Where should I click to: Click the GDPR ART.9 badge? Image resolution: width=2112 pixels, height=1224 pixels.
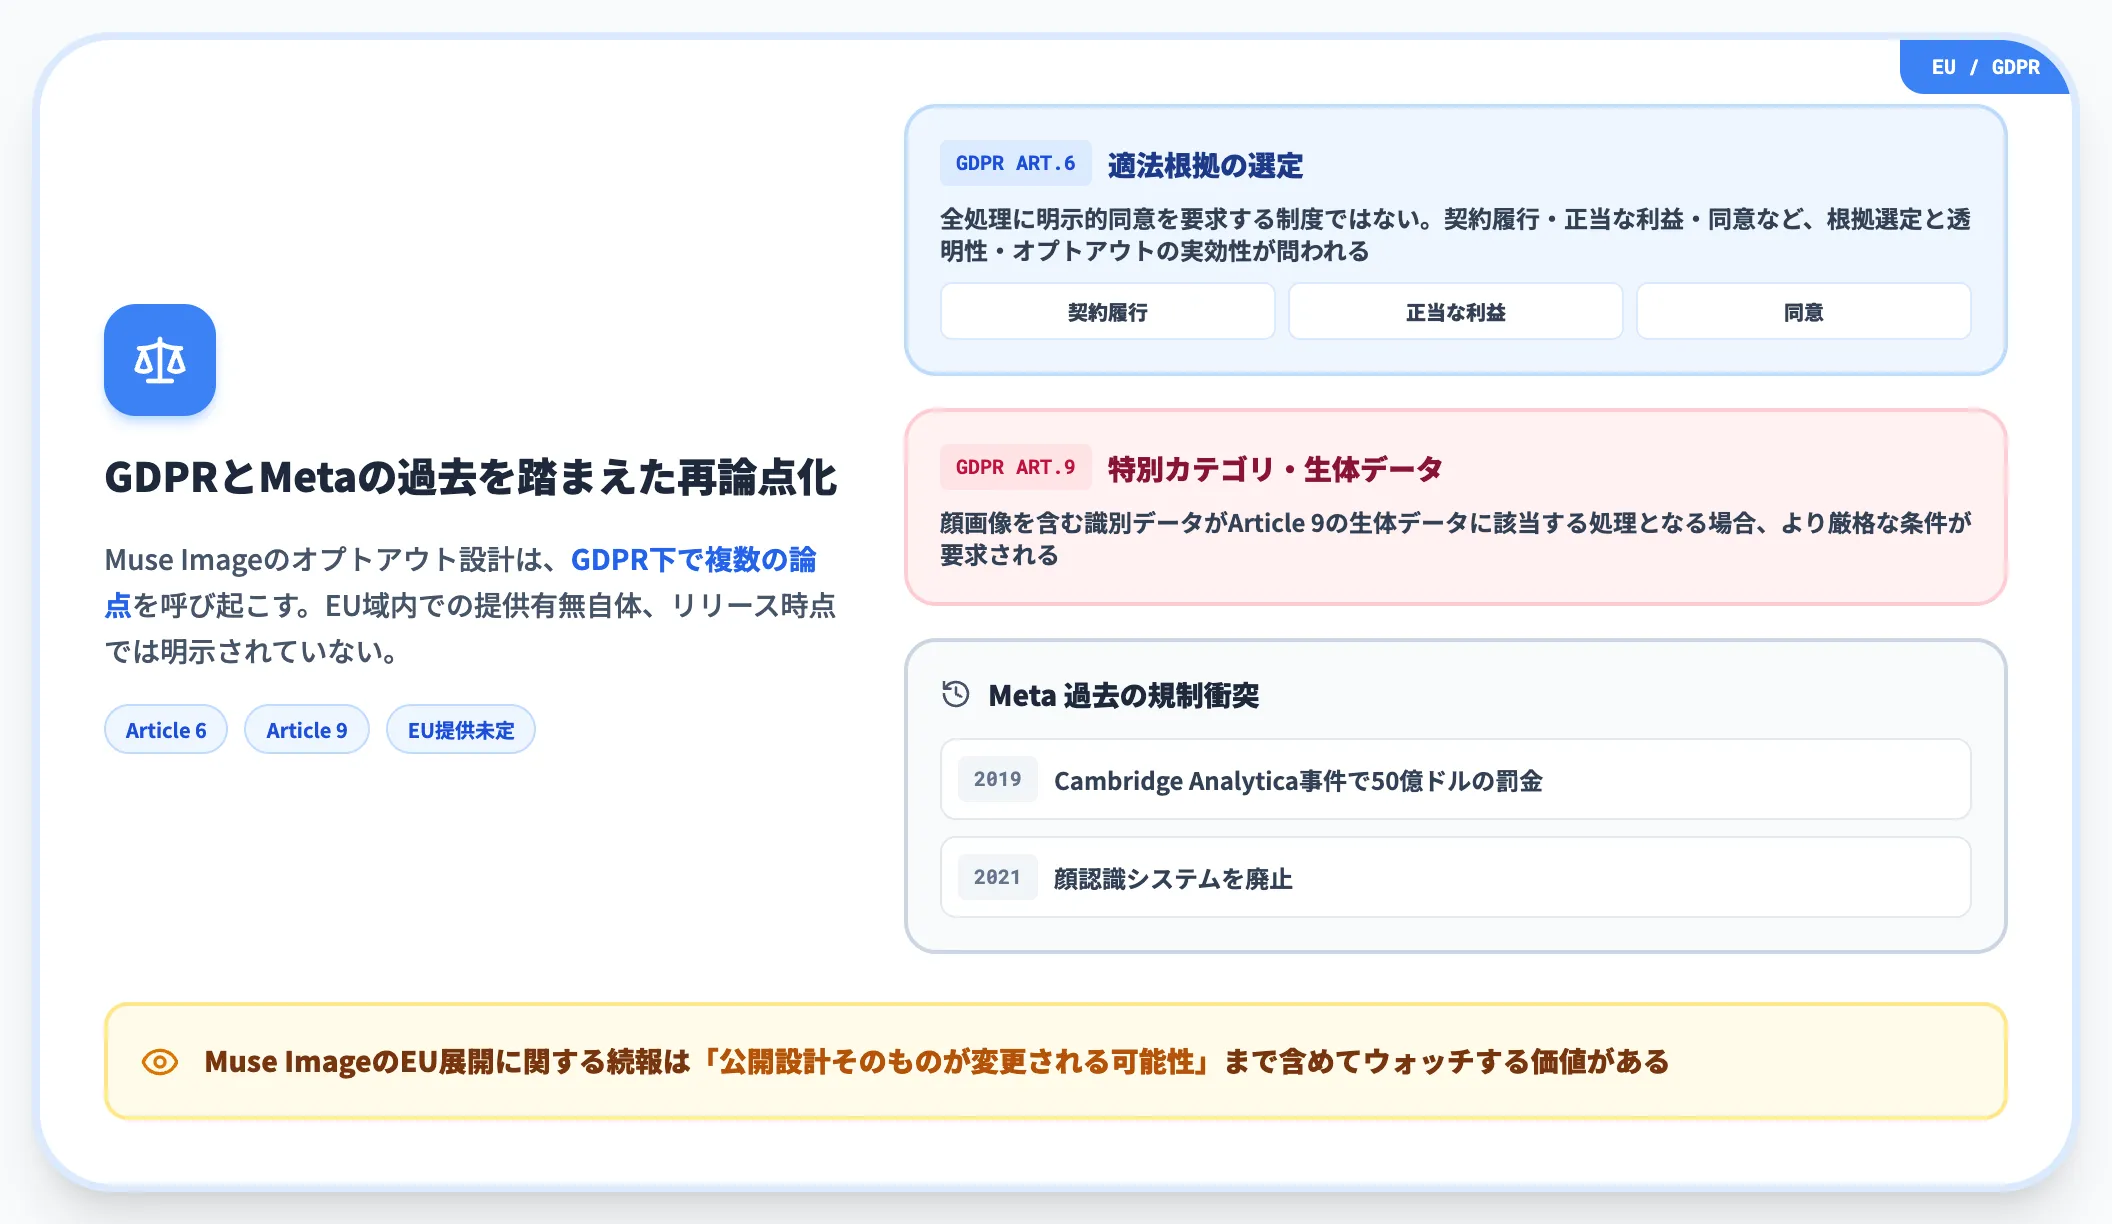(1016, 467)
